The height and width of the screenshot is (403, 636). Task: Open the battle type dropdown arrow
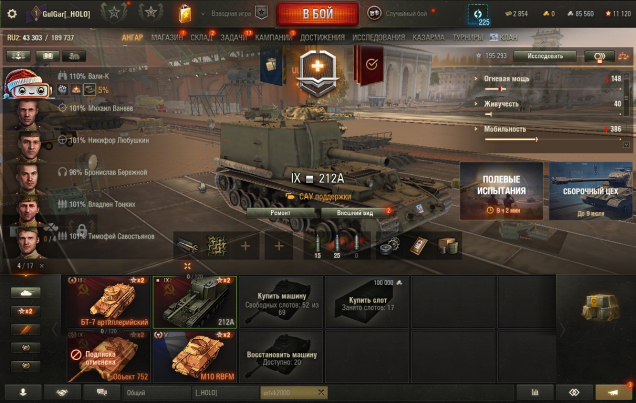coord(203,14)
